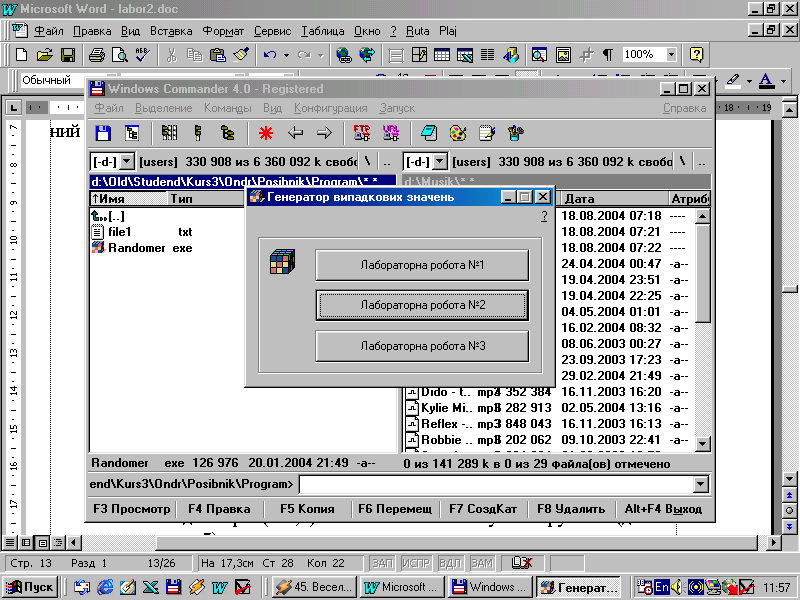Columns icon in Word toolbar
The width and height of the screenshot is (800, 600).
(x=487, y=54)
